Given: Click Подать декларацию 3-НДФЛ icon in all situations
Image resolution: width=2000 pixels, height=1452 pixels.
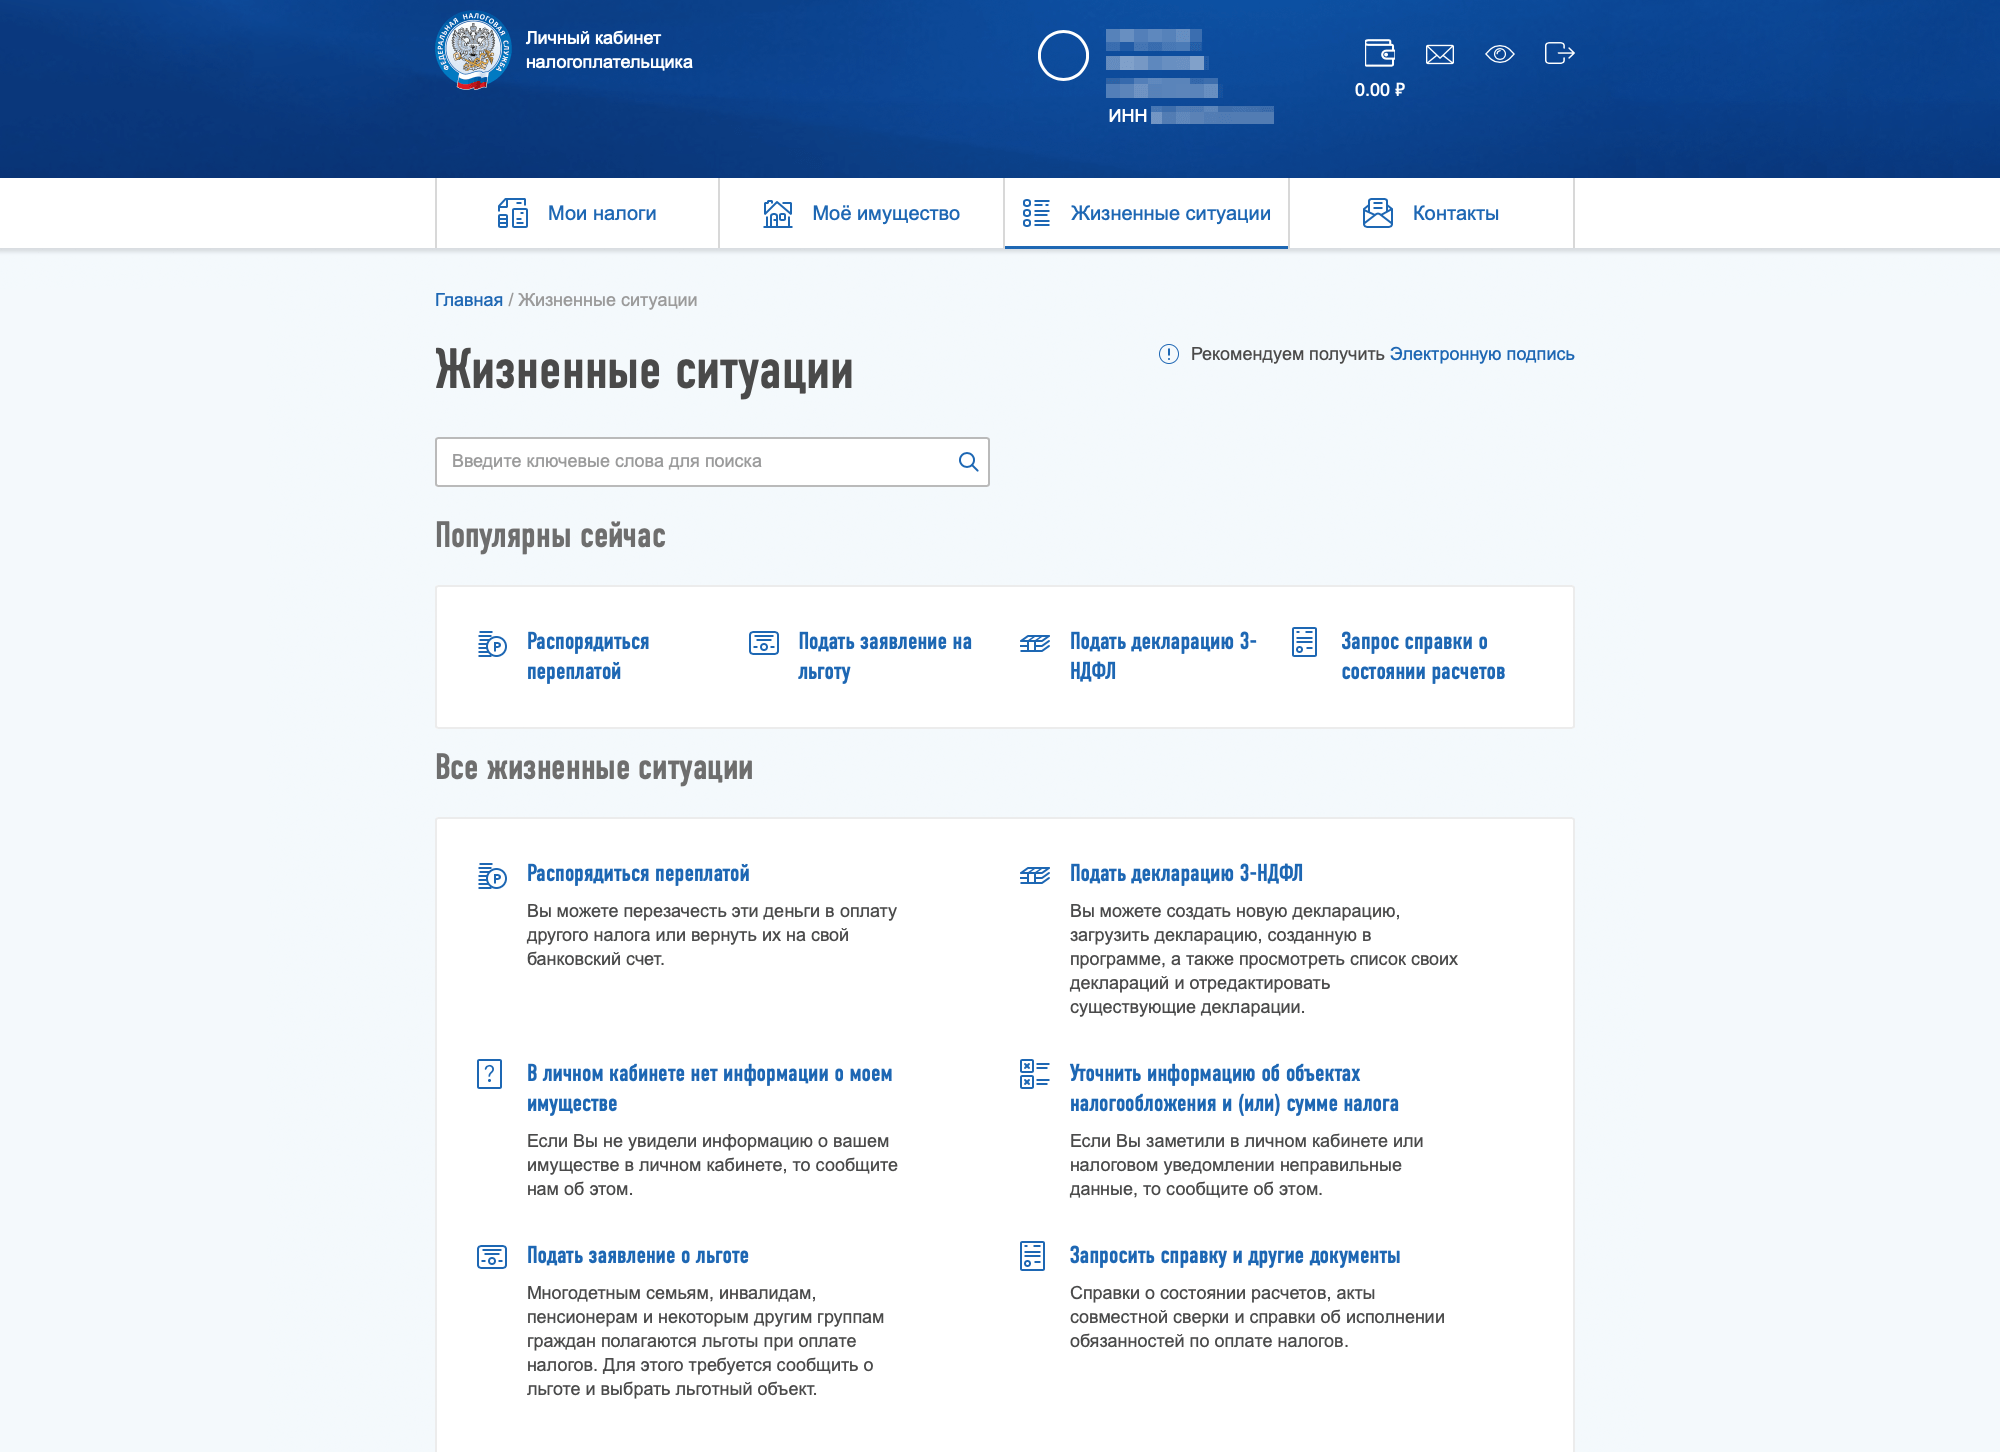Looking at the screenshot, I should (1035, 876).
